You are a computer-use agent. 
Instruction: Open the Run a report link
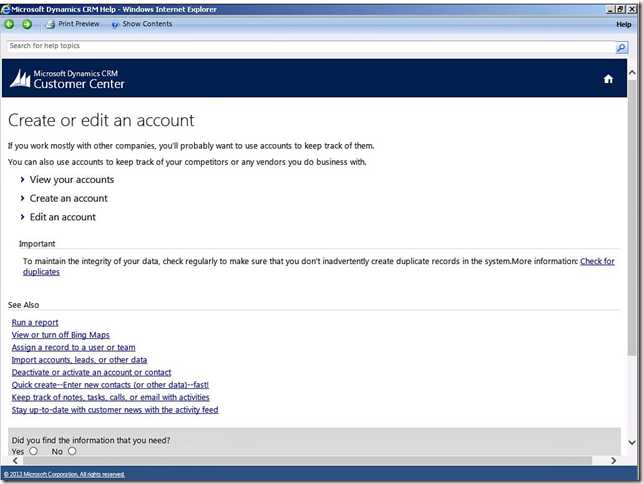(35, 323)
